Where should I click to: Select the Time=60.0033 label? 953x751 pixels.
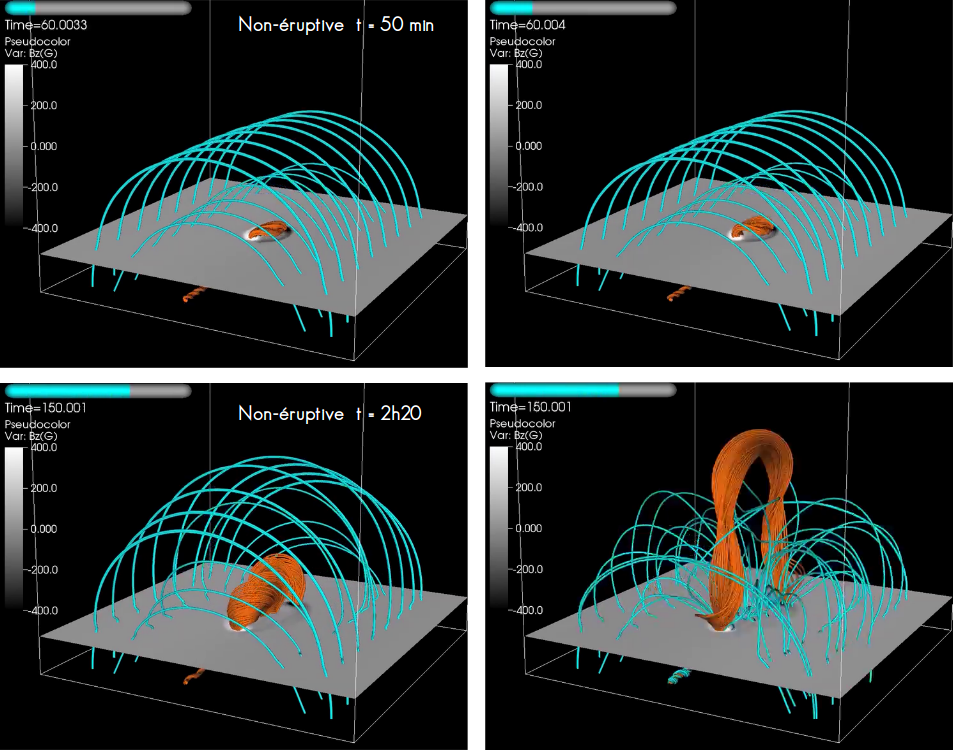(x=44, y=25)
